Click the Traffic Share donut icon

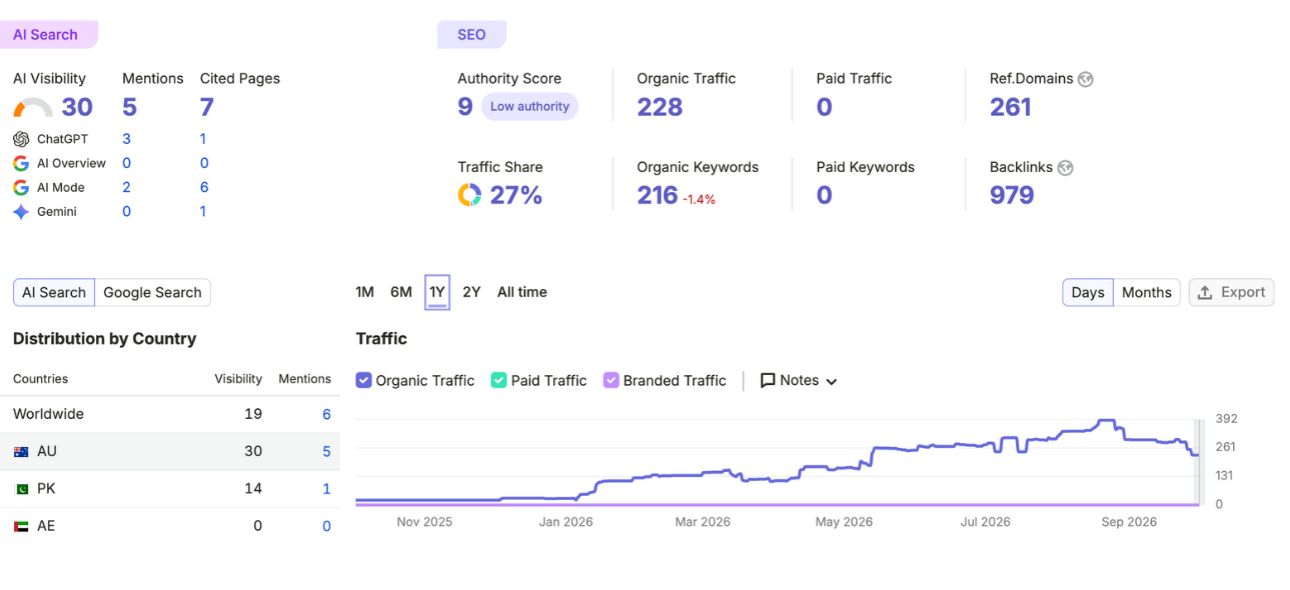tap(470, 195)
